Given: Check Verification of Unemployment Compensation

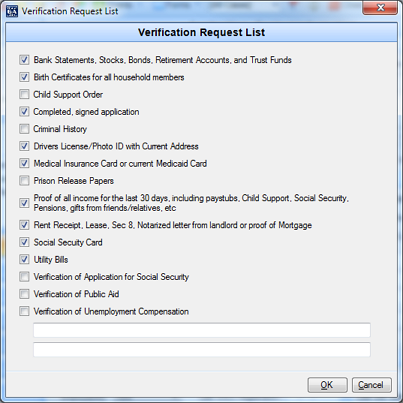Looking at the screenshot, I should (24, 312).
